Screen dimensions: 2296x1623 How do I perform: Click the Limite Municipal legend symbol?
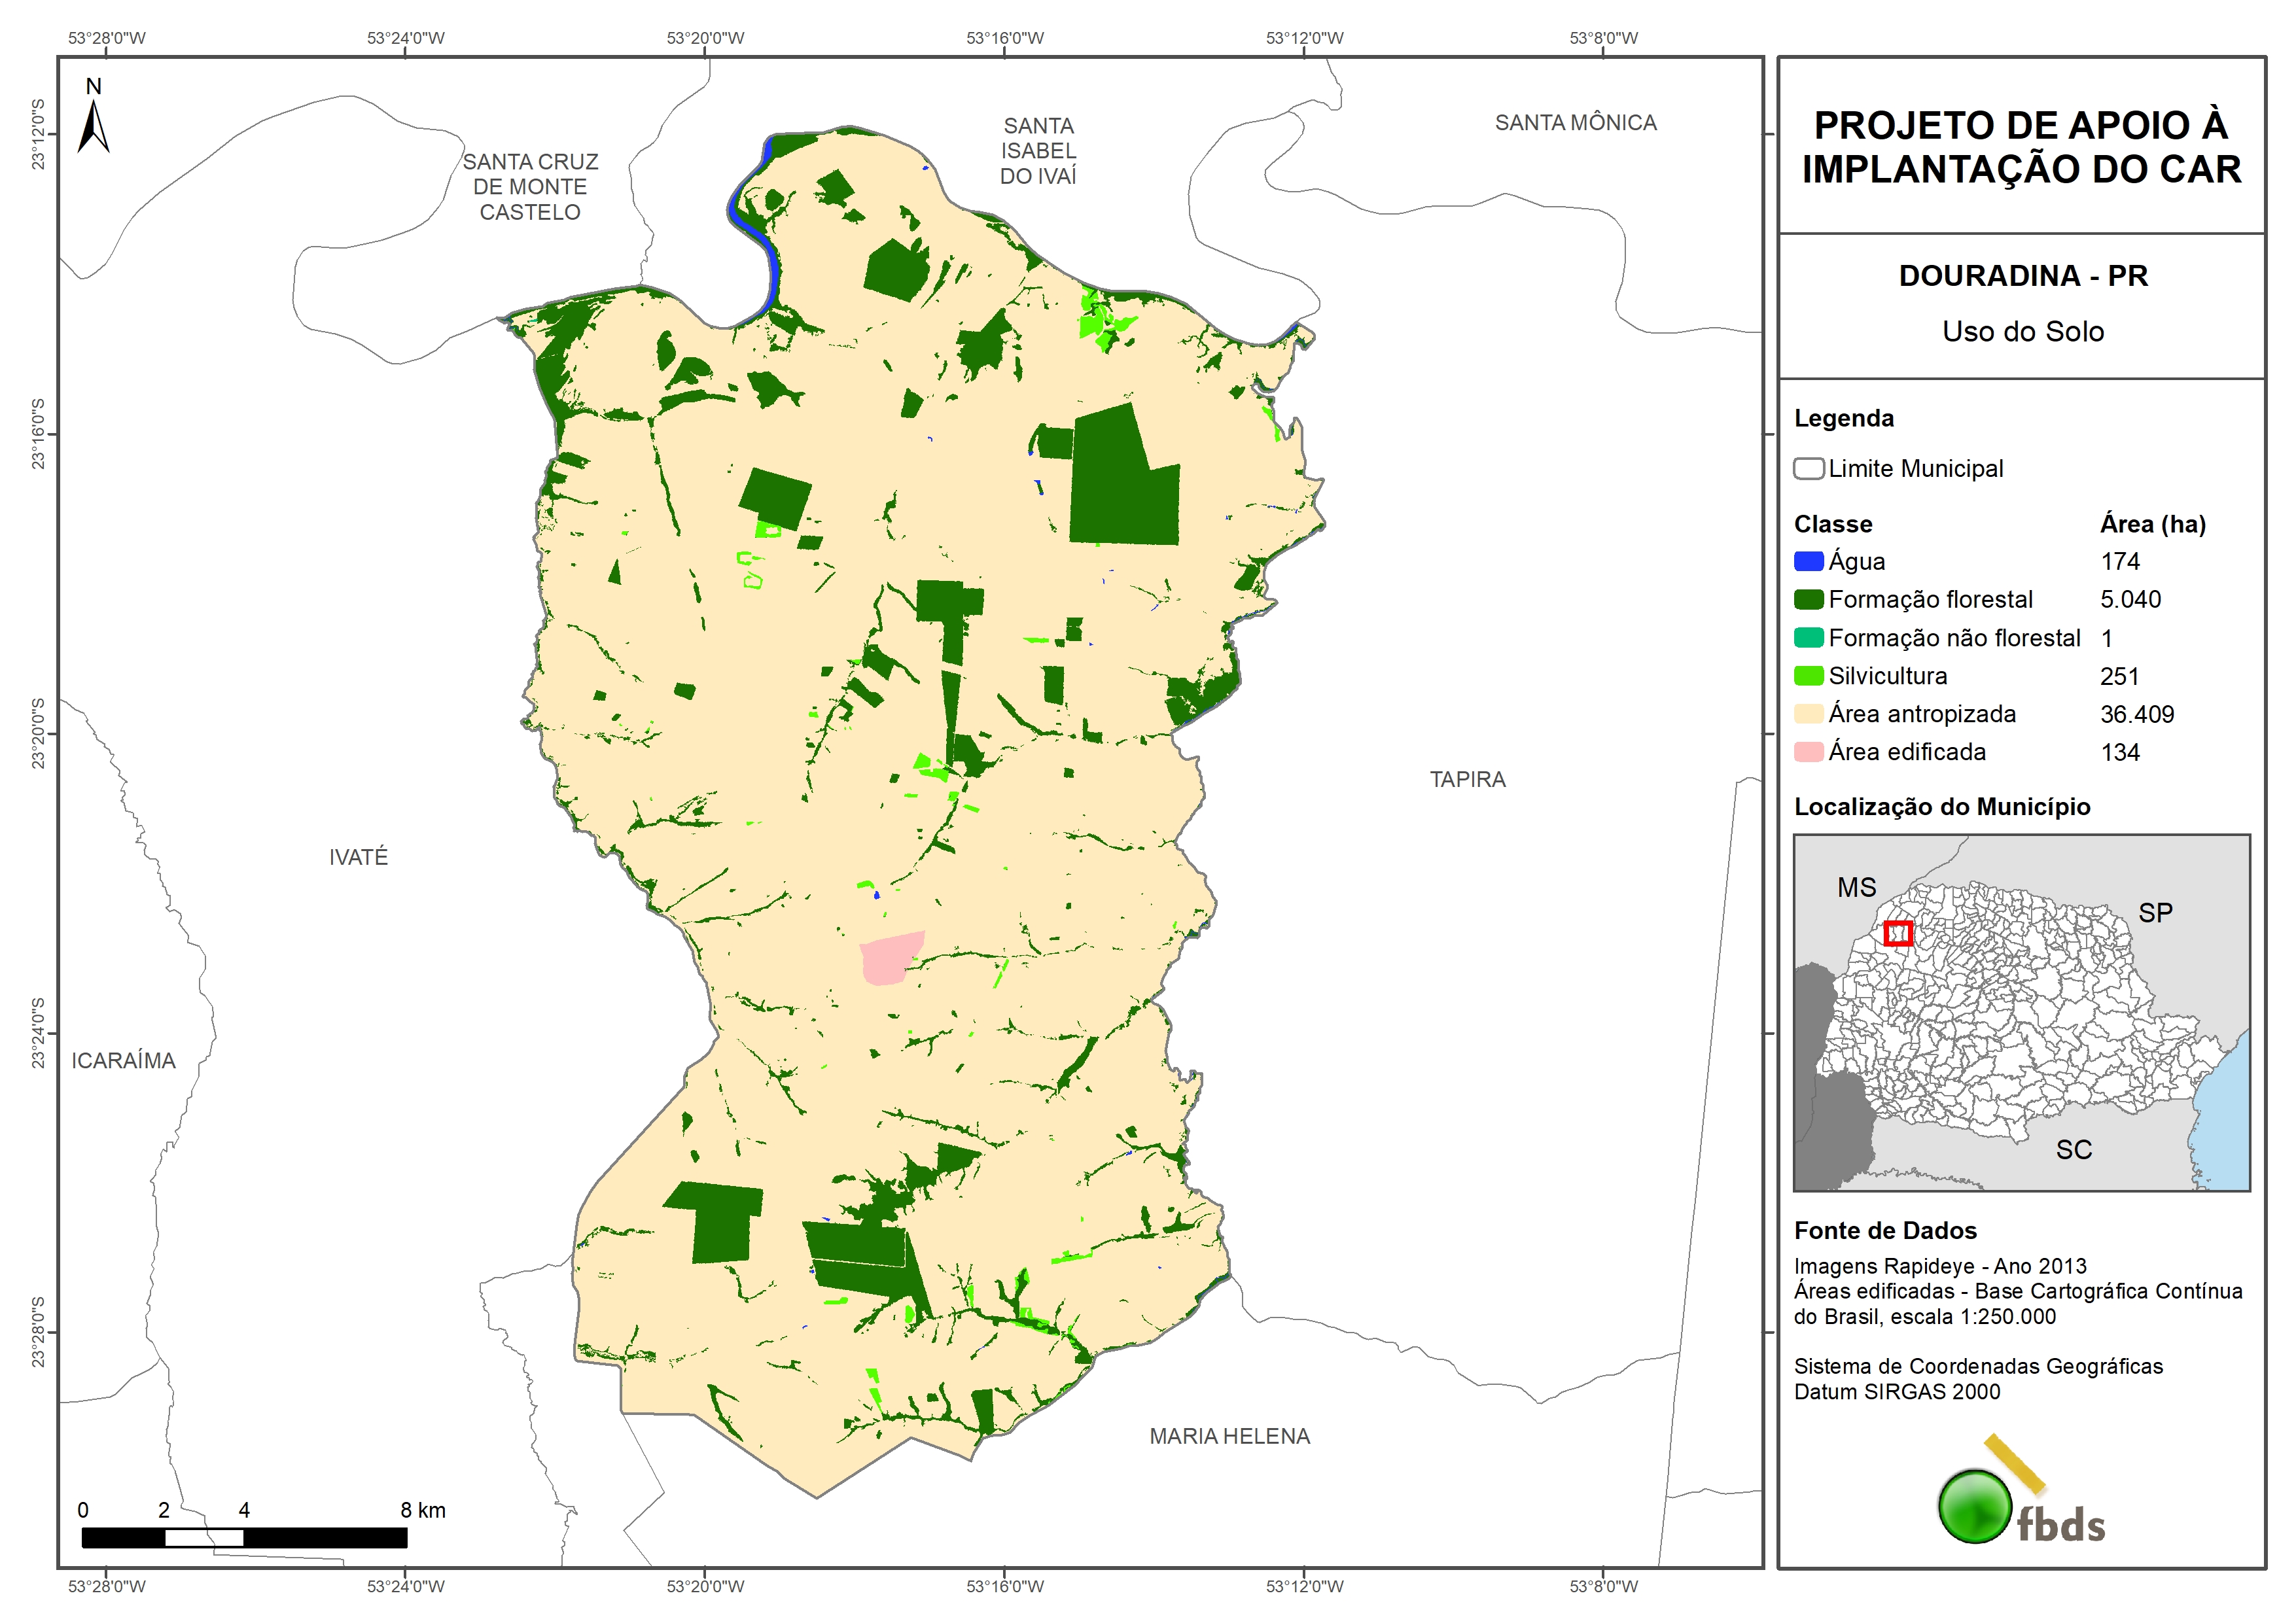coord(1808,468)
